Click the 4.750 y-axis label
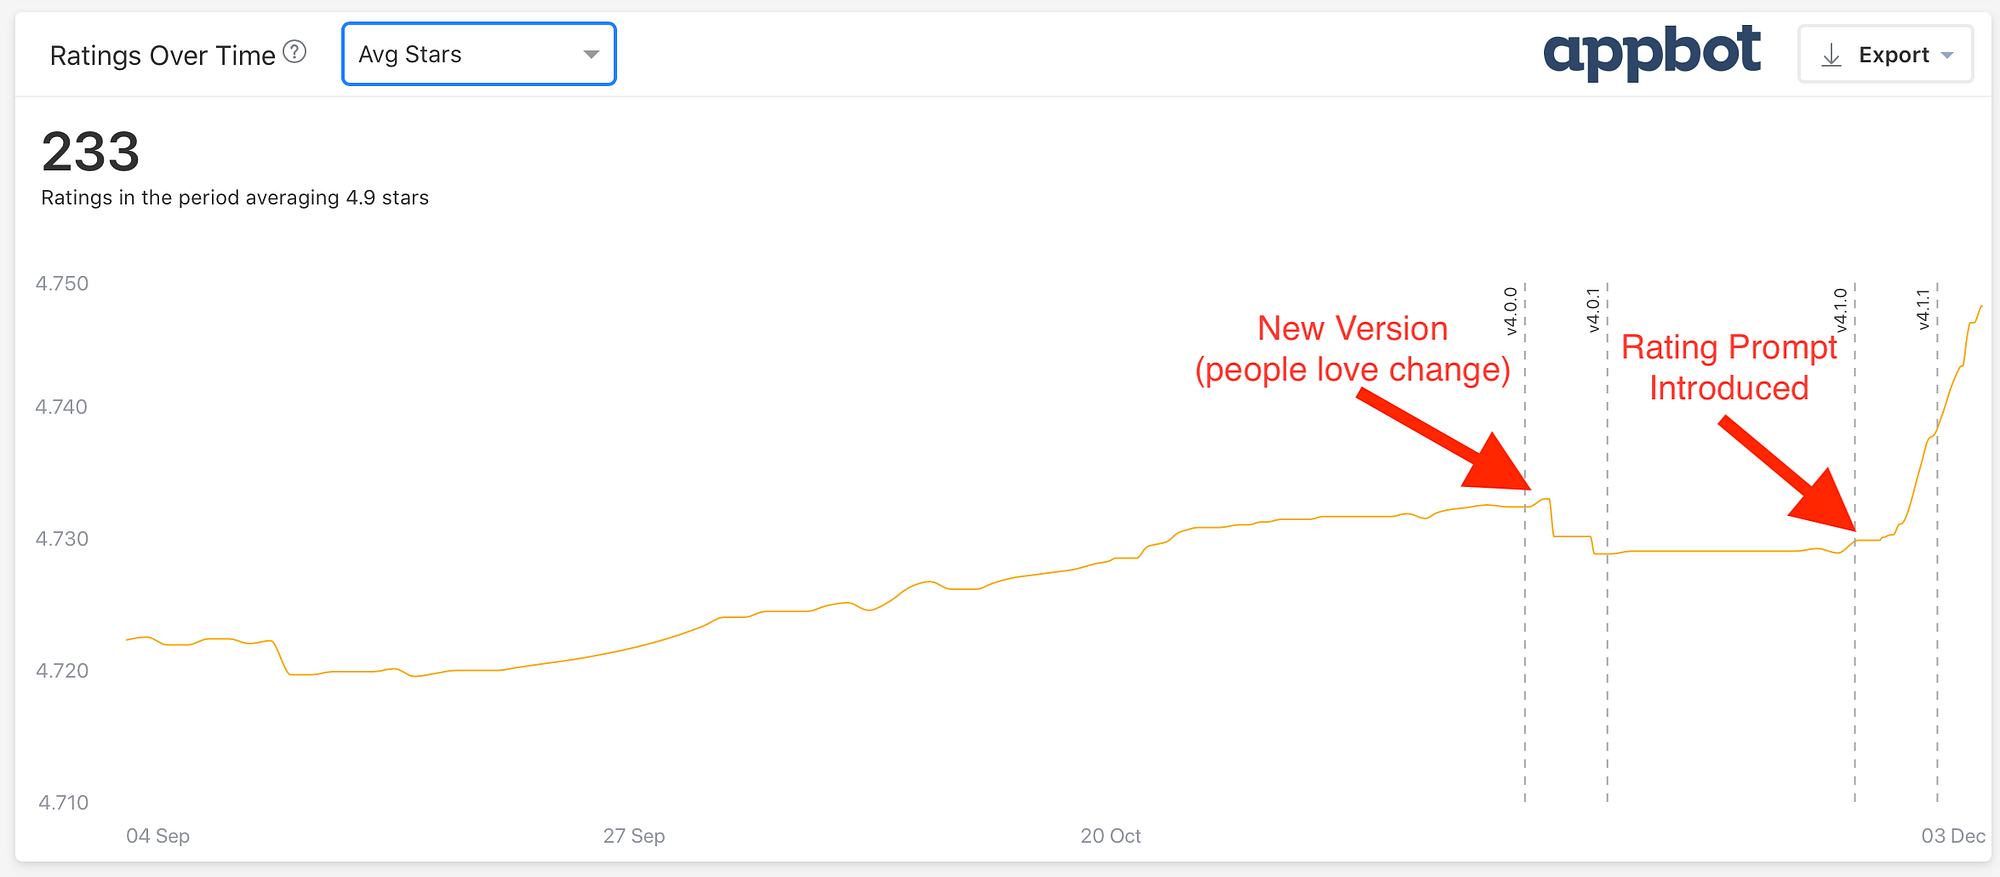Viewport: 2000px width, 877px height. click(64, 283)
